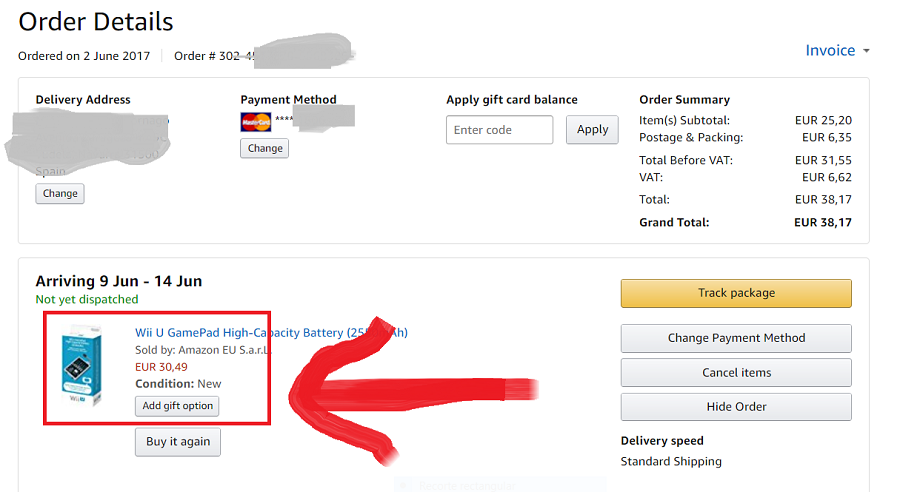This screenshot has height=492, width=900.
Task: Click the Standard Shipping delivery speed text
Action: 671,461
